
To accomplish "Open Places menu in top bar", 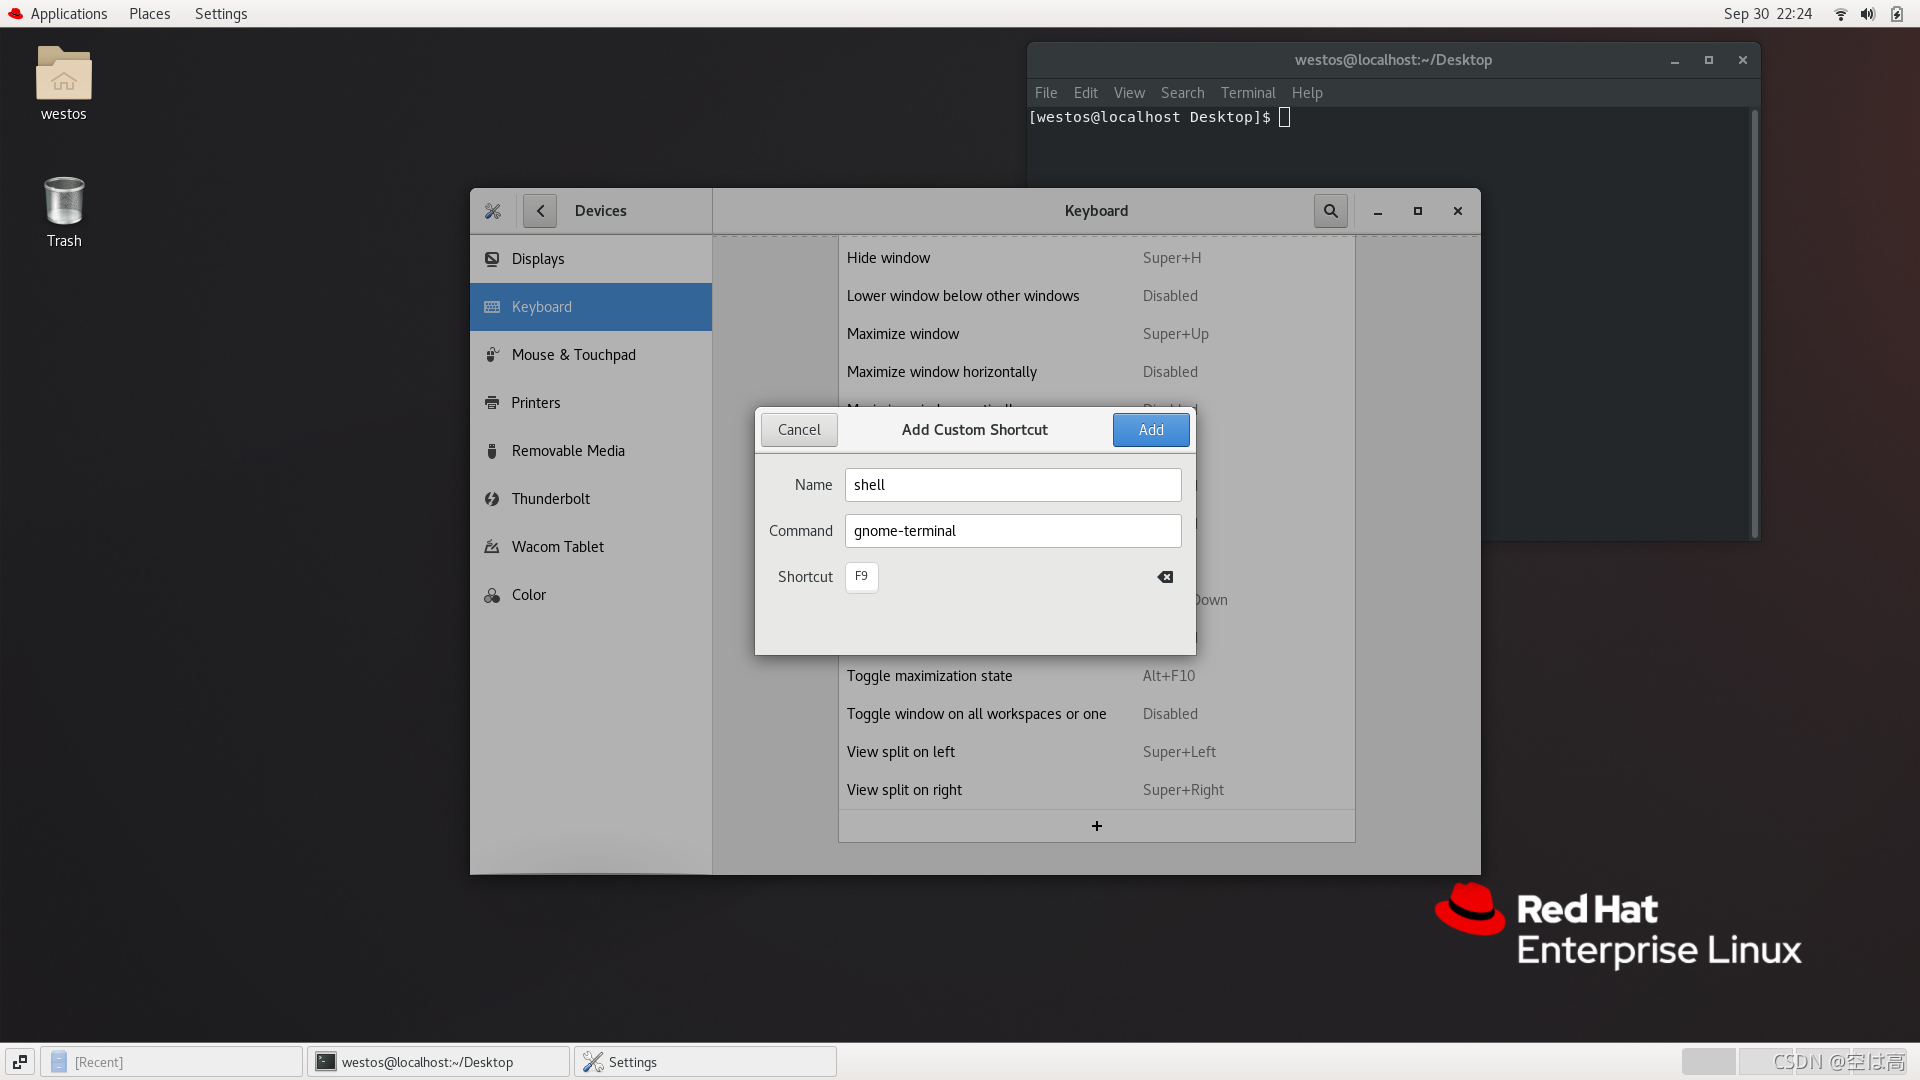I will 149,14.
